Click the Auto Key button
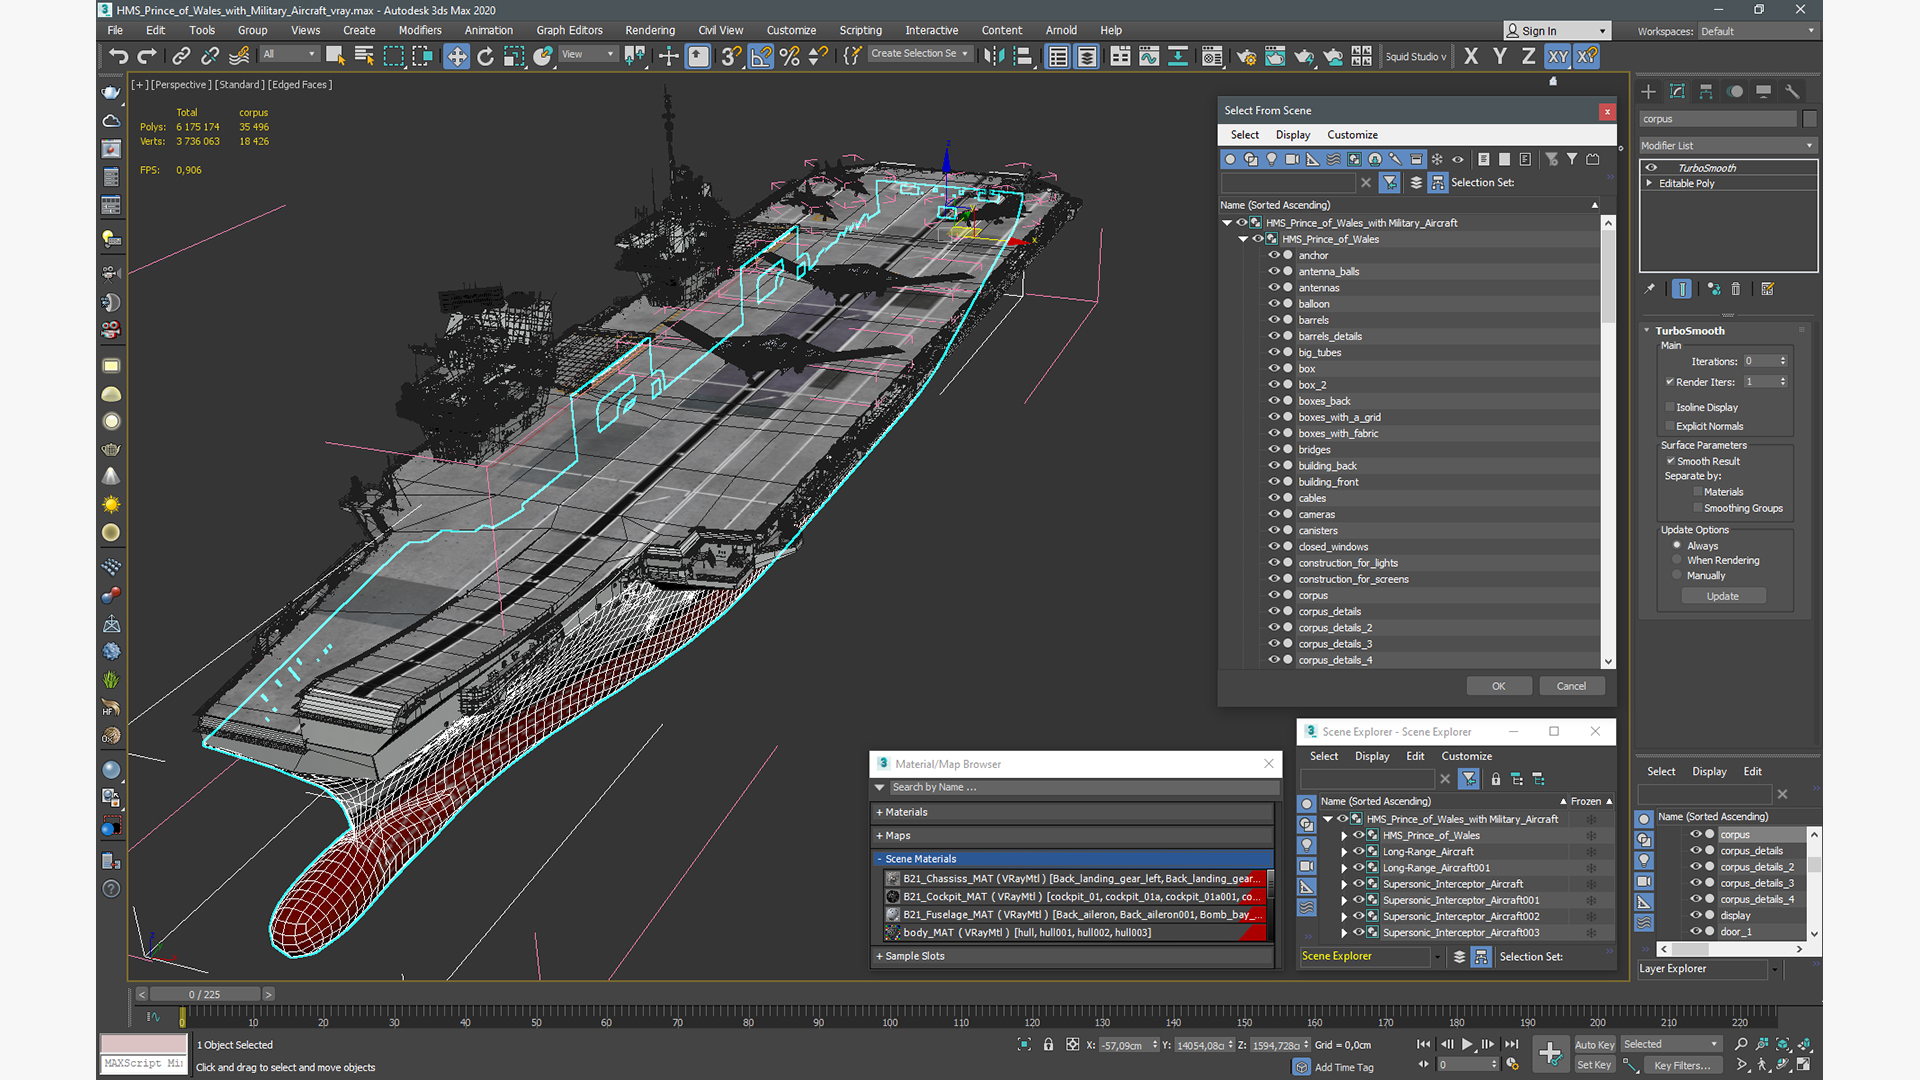The width and height of the screenshot is (1920, 1080). pos(1594,1044)
